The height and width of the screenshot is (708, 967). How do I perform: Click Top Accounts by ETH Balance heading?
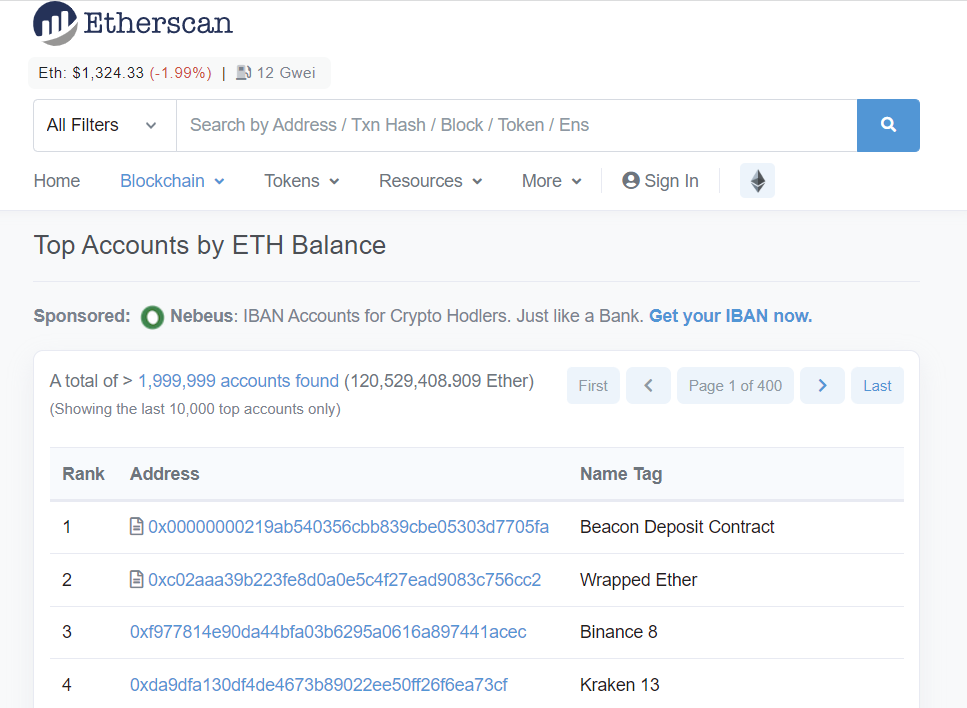pos(210,245)
